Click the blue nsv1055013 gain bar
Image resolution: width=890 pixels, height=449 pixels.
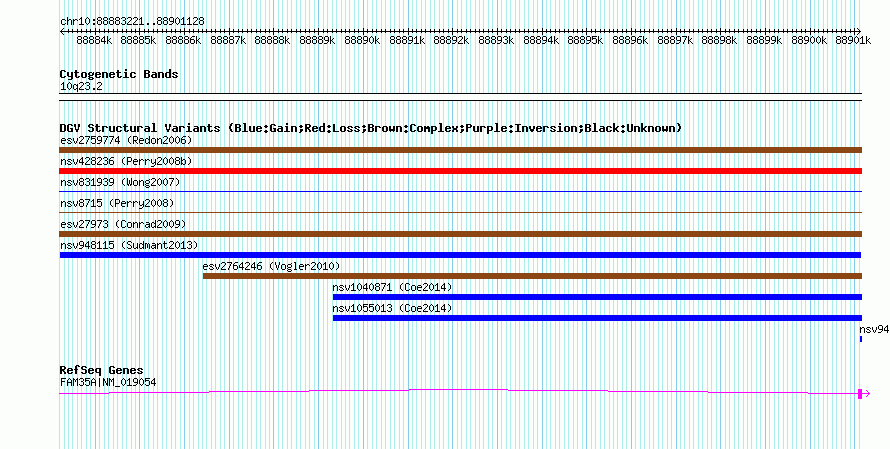[x=597, y=318]
